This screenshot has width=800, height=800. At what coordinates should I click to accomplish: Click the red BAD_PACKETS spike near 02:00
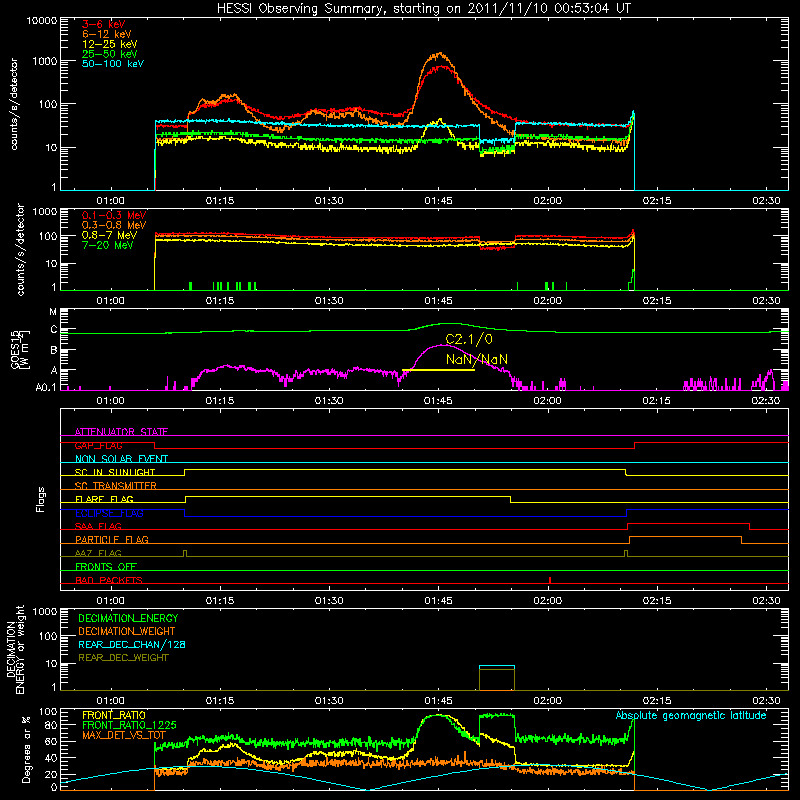coord(549,580)
